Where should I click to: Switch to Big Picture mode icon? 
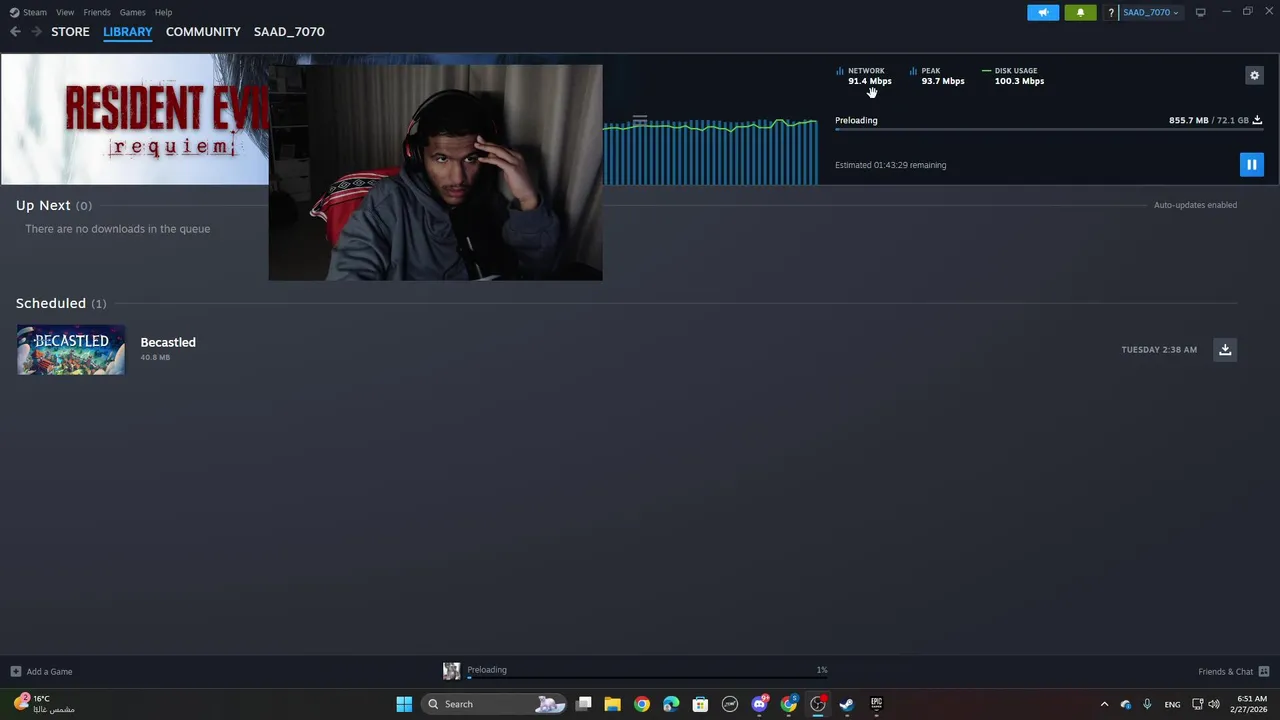click(x=1200, y=12)
